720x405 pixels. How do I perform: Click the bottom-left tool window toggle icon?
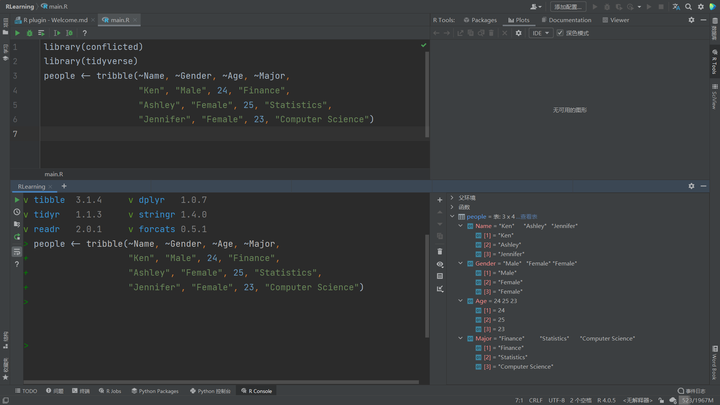tap(6, 400)
